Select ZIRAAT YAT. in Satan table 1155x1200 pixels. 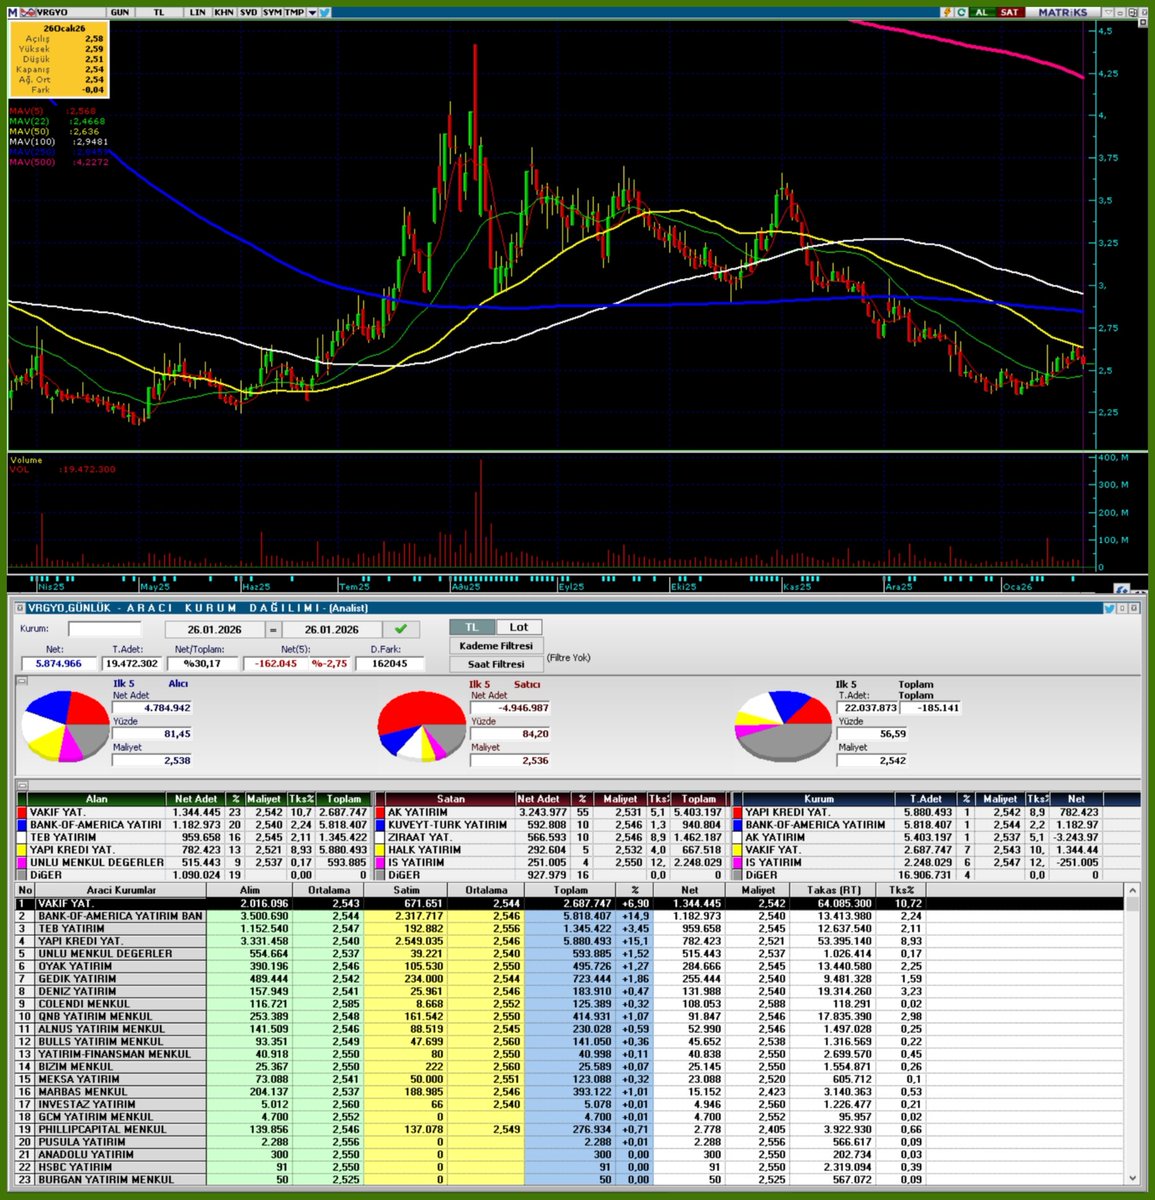pos(551,837)
